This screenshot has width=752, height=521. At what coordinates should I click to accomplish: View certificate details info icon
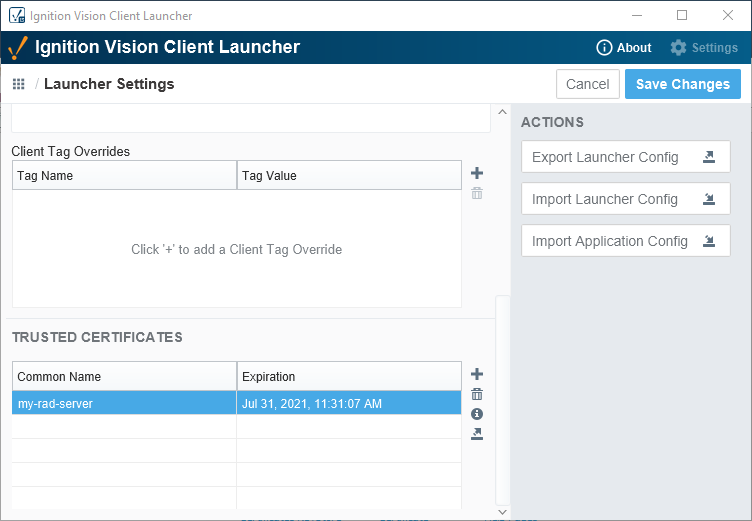pos(477,414)
